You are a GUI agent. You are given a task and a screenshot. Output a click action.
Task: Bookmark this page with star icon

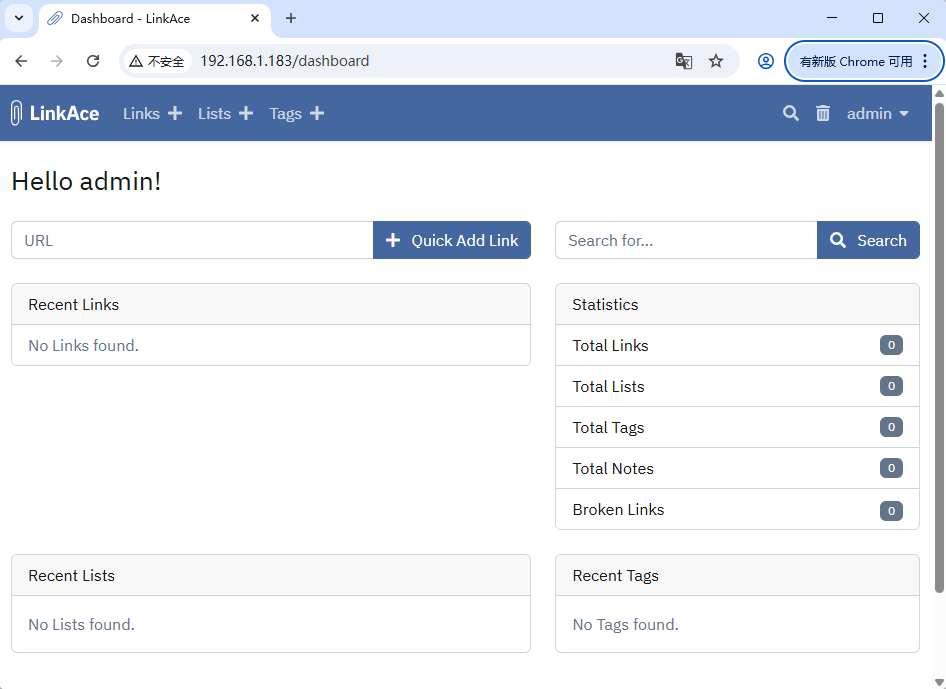click(716, 61)
